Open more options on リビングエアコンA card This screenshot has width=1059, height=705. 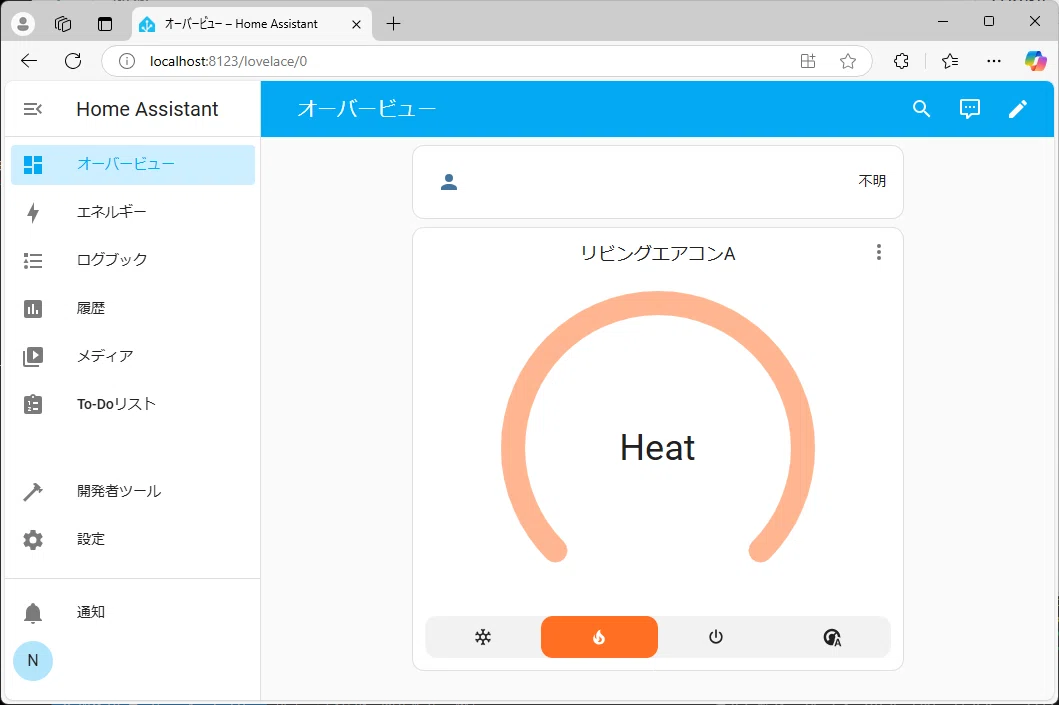(879, 252)
